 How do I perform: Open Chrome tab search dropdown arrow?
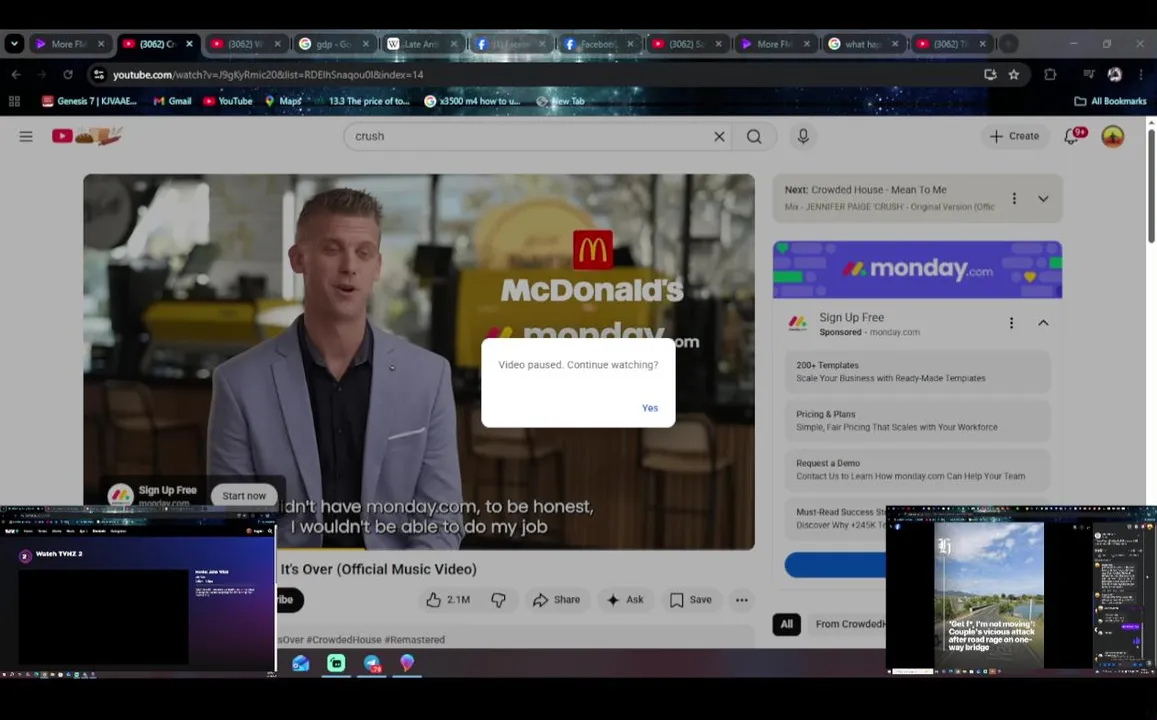(14, 44)
